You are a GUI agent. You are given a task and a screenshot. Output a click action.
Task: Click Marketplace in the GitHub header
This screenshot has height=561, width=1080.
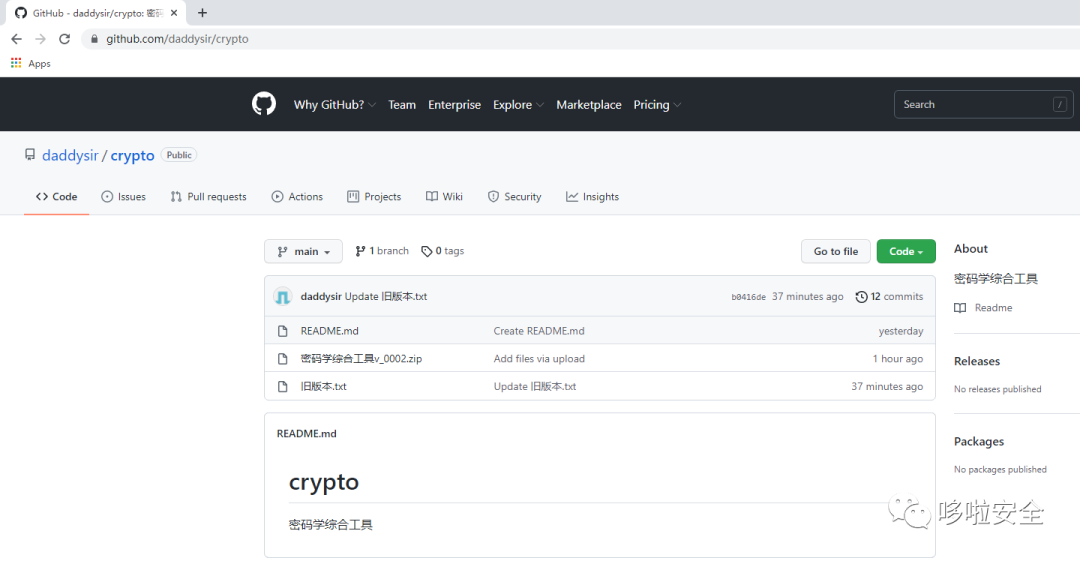coord(589,105)
